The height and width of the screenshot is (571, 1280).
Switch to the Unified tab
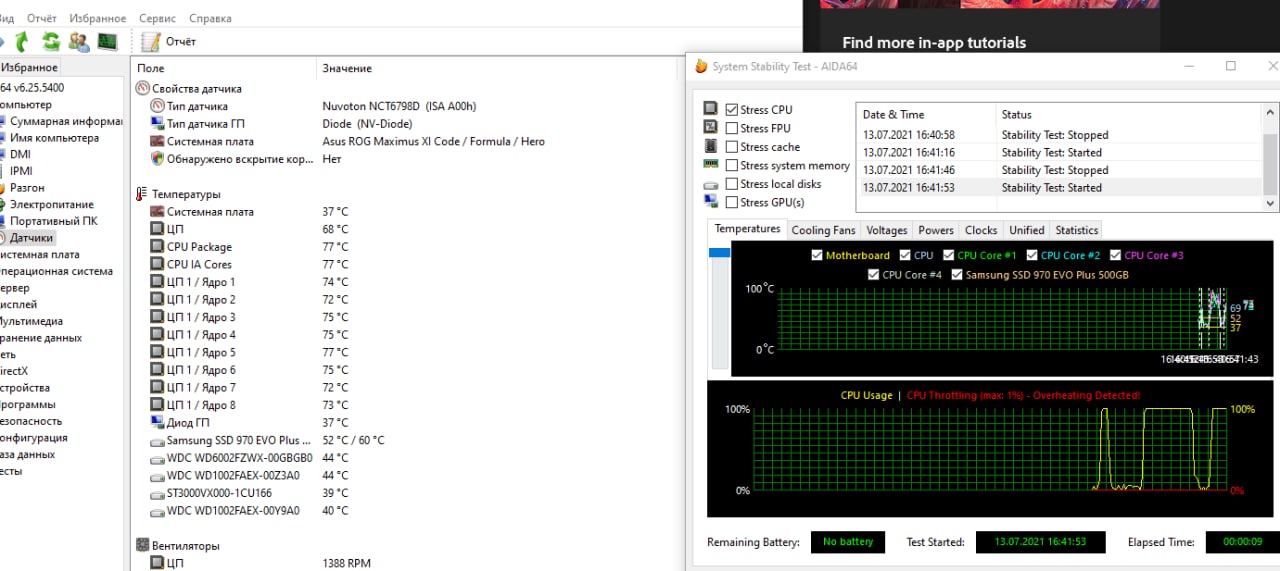tap(1026, 230)
